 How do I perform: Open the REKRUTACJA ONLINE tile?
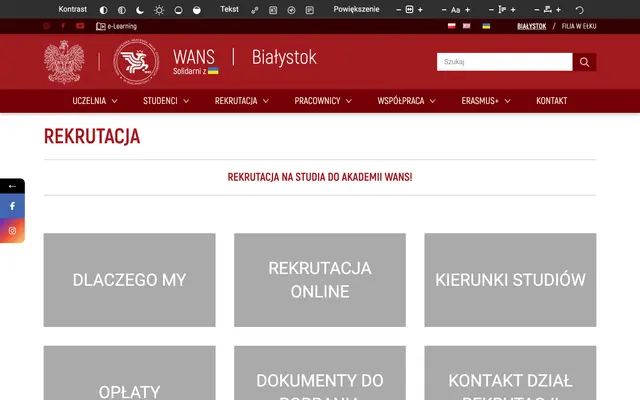pyautogui.click(x=320, y=280)
